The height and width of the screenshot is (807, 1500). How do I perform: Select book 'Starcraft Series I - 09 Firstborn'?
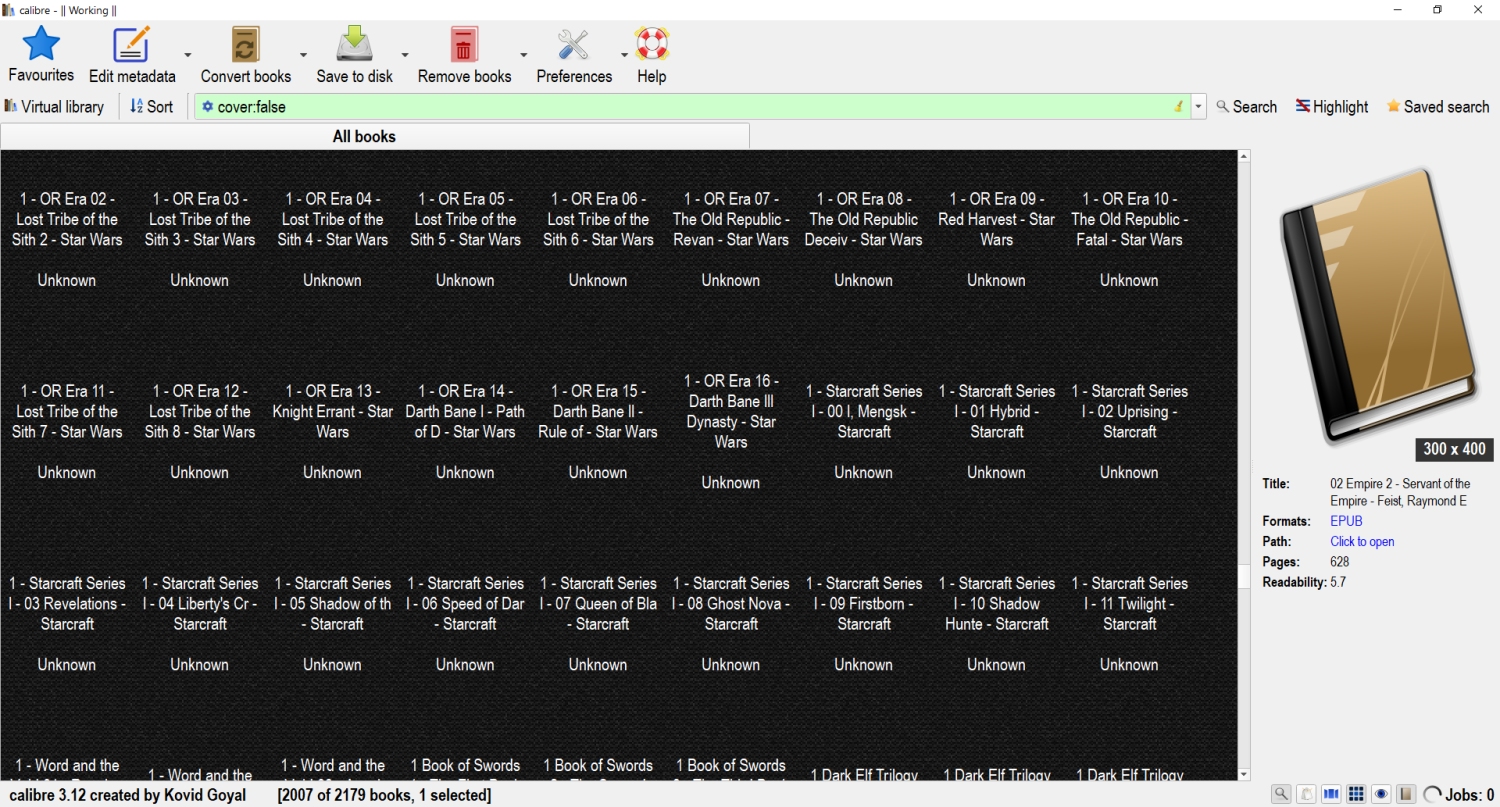coord(864,623)
